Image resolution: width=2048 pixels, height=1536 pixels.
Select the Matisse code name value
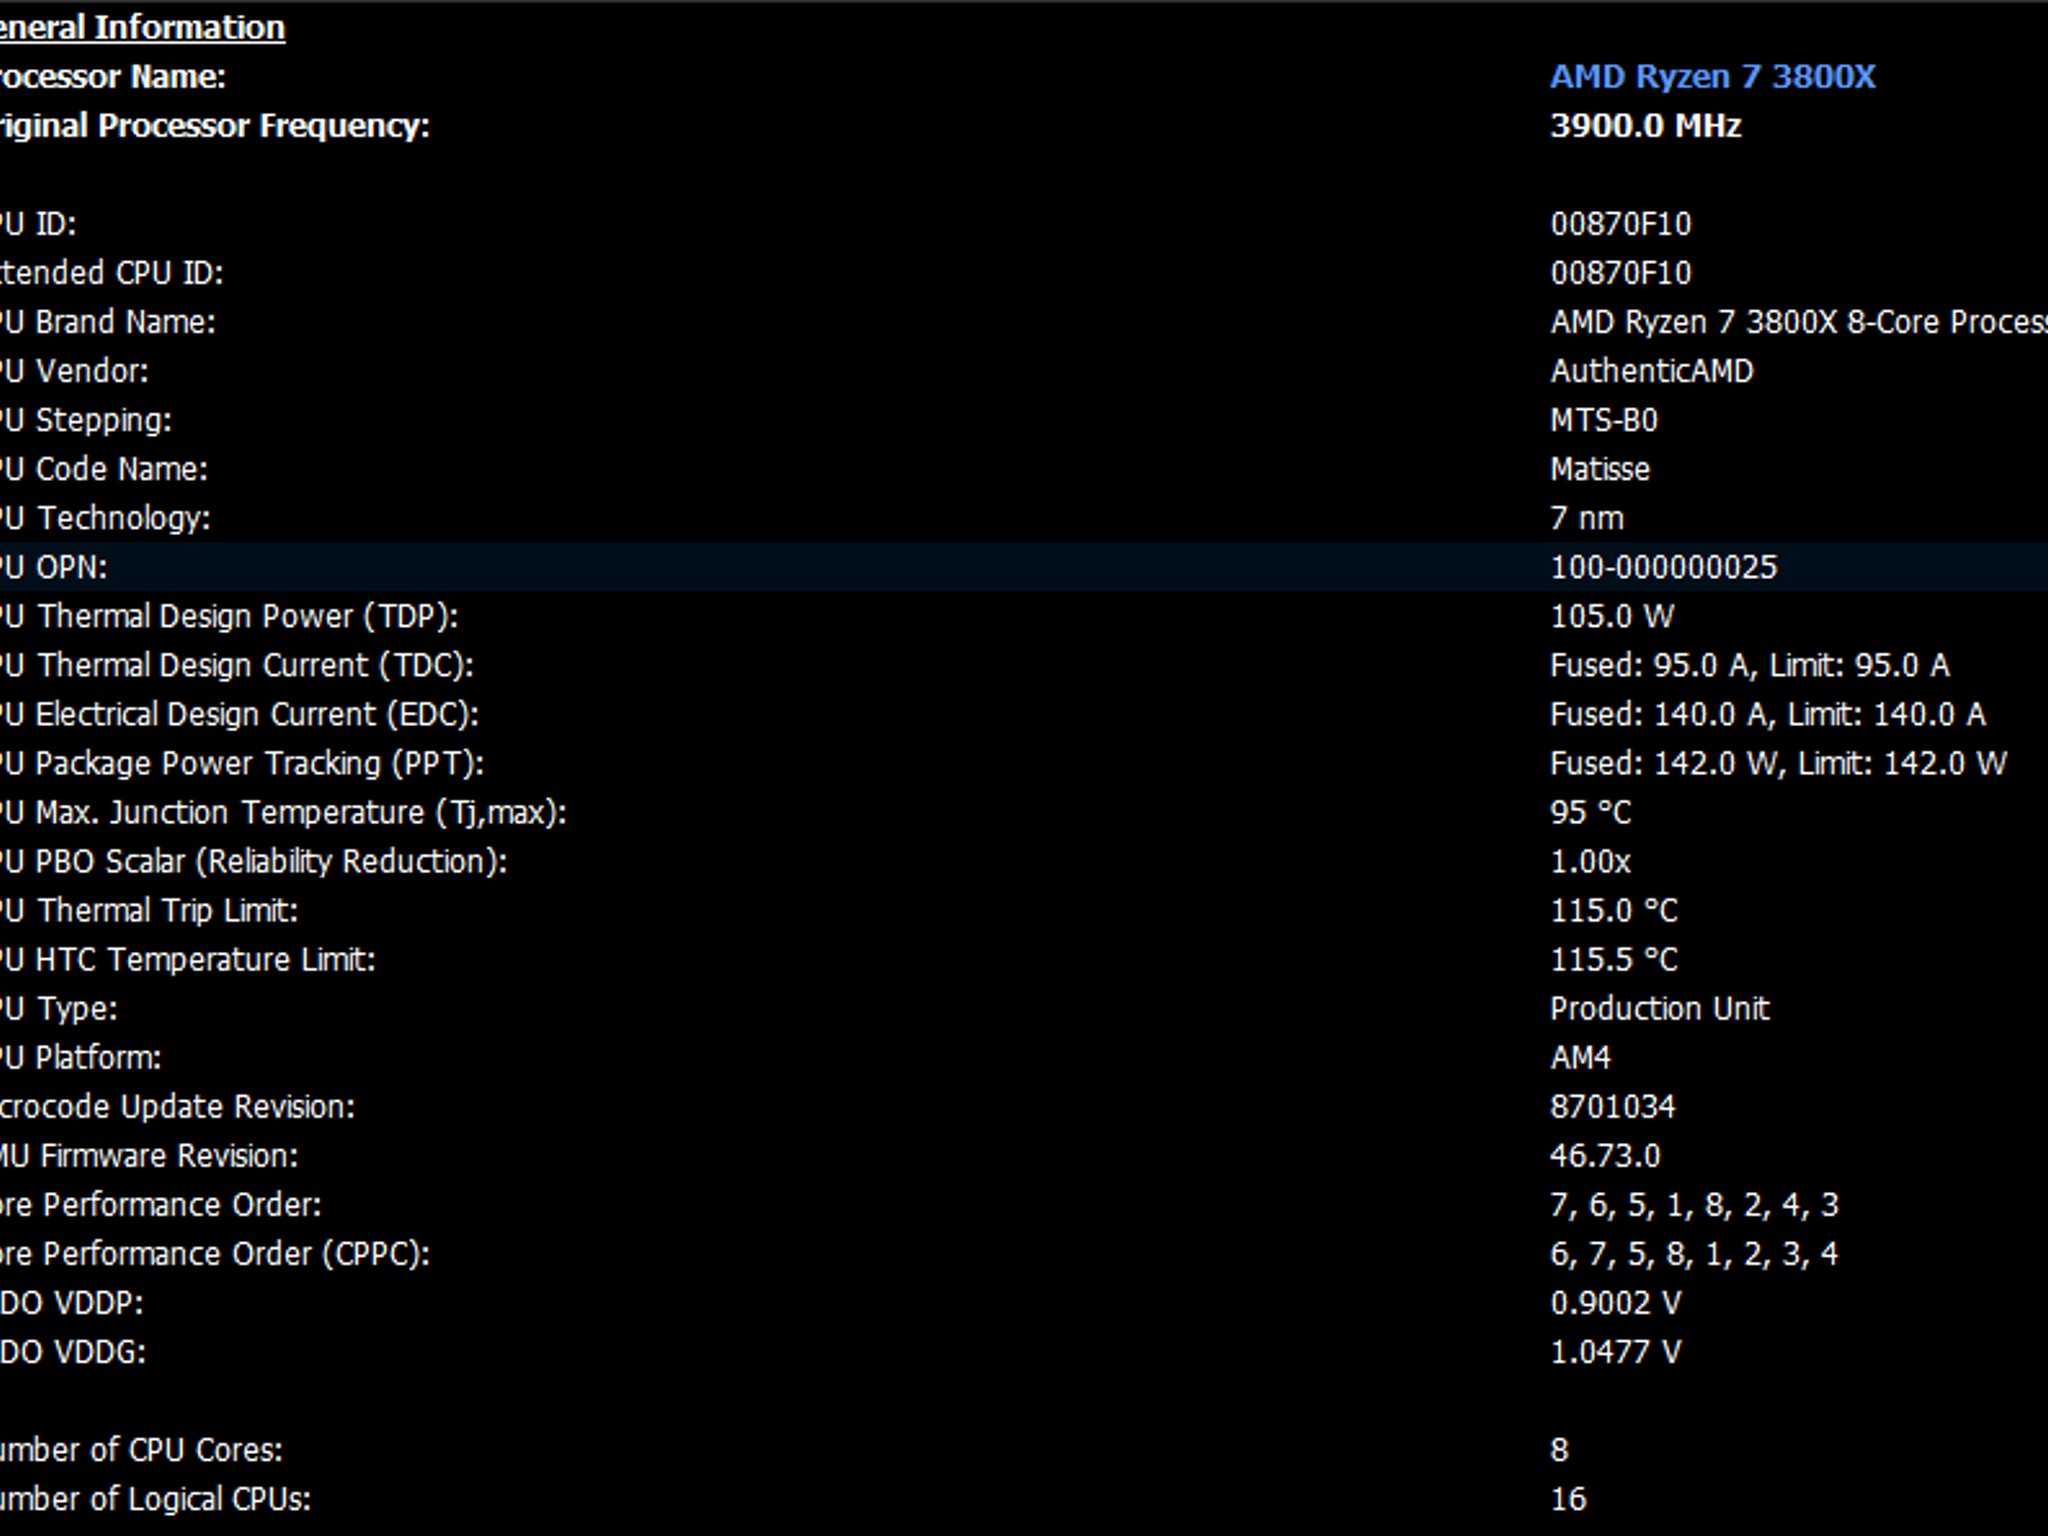point(1599,469)
